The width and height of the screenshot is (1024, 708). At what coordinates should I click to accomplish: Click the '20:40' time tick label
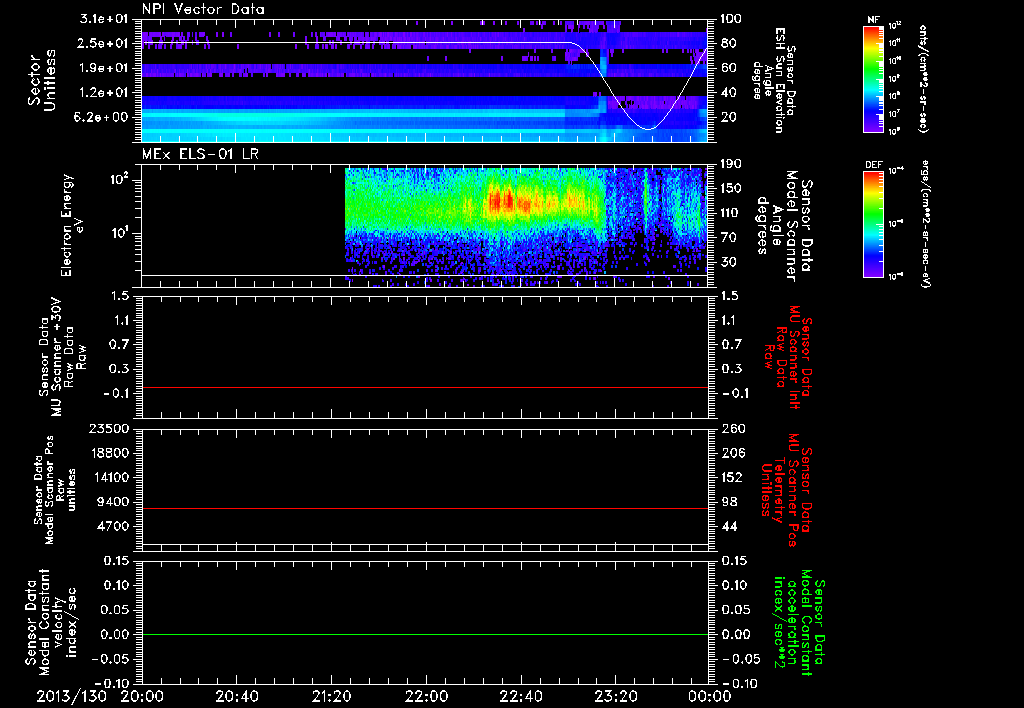pos(236,696)
